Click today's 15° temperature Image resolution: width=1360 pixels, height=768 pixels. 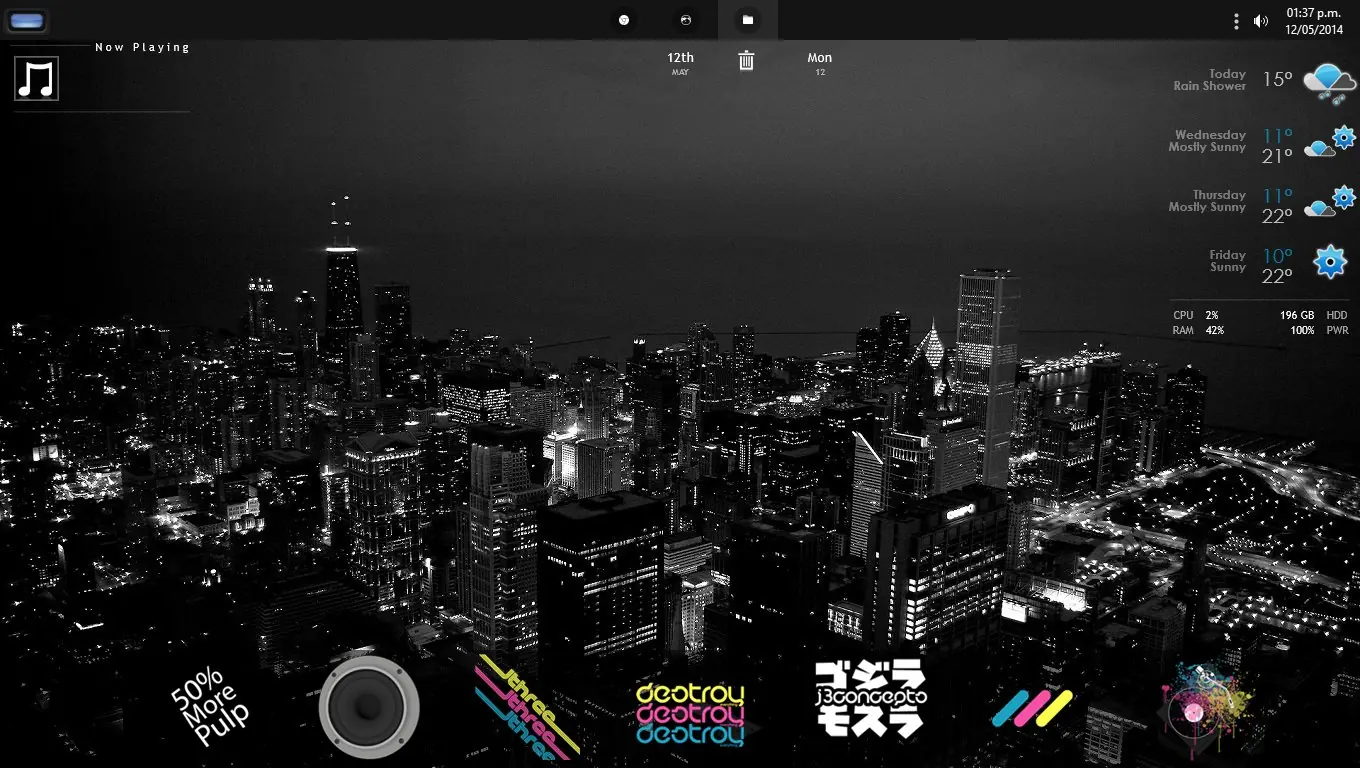[x=1277, y=79]
